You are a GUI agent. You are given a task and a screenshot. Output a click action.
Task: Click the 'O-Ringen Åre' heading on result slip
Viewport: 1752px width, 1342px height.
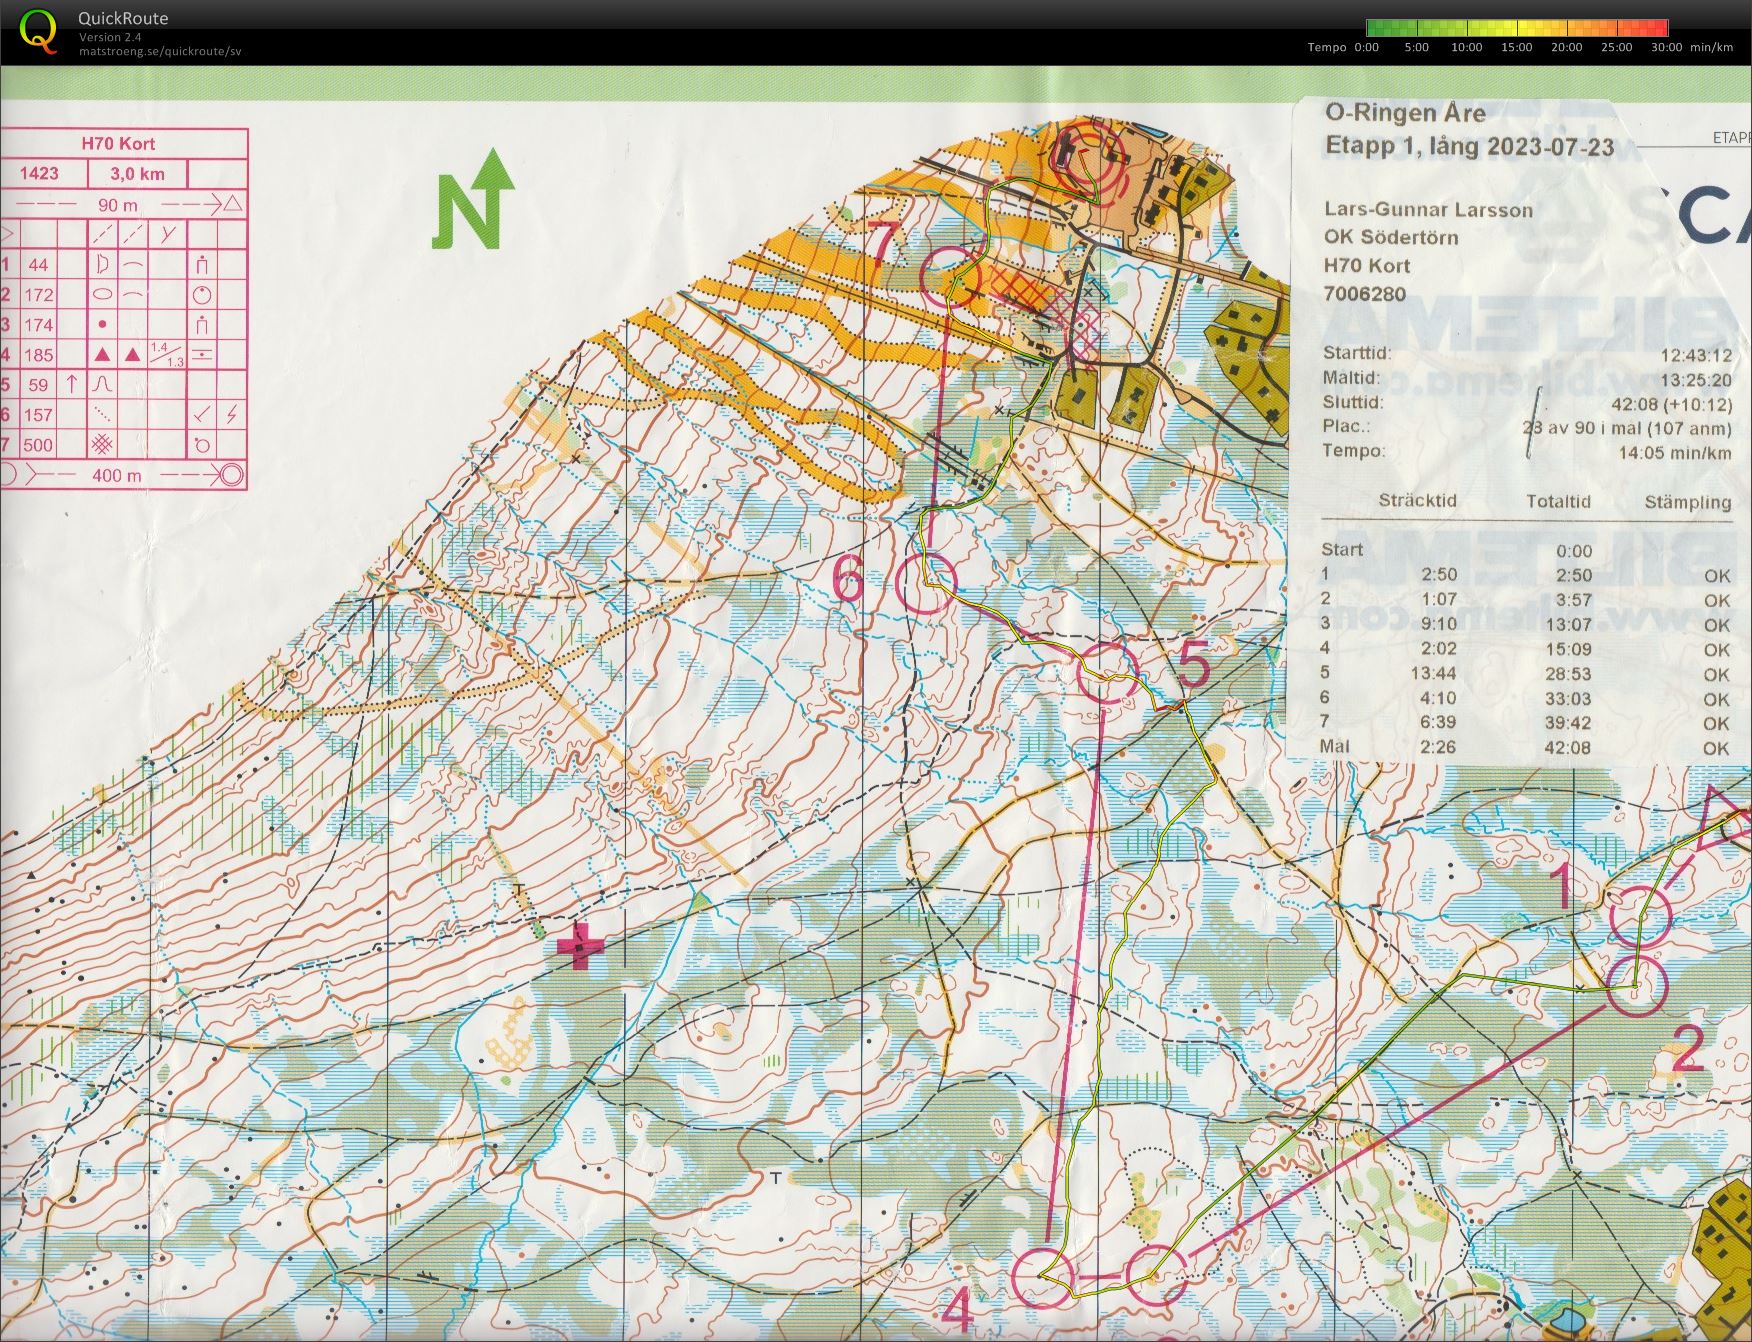pos(1405,113)
